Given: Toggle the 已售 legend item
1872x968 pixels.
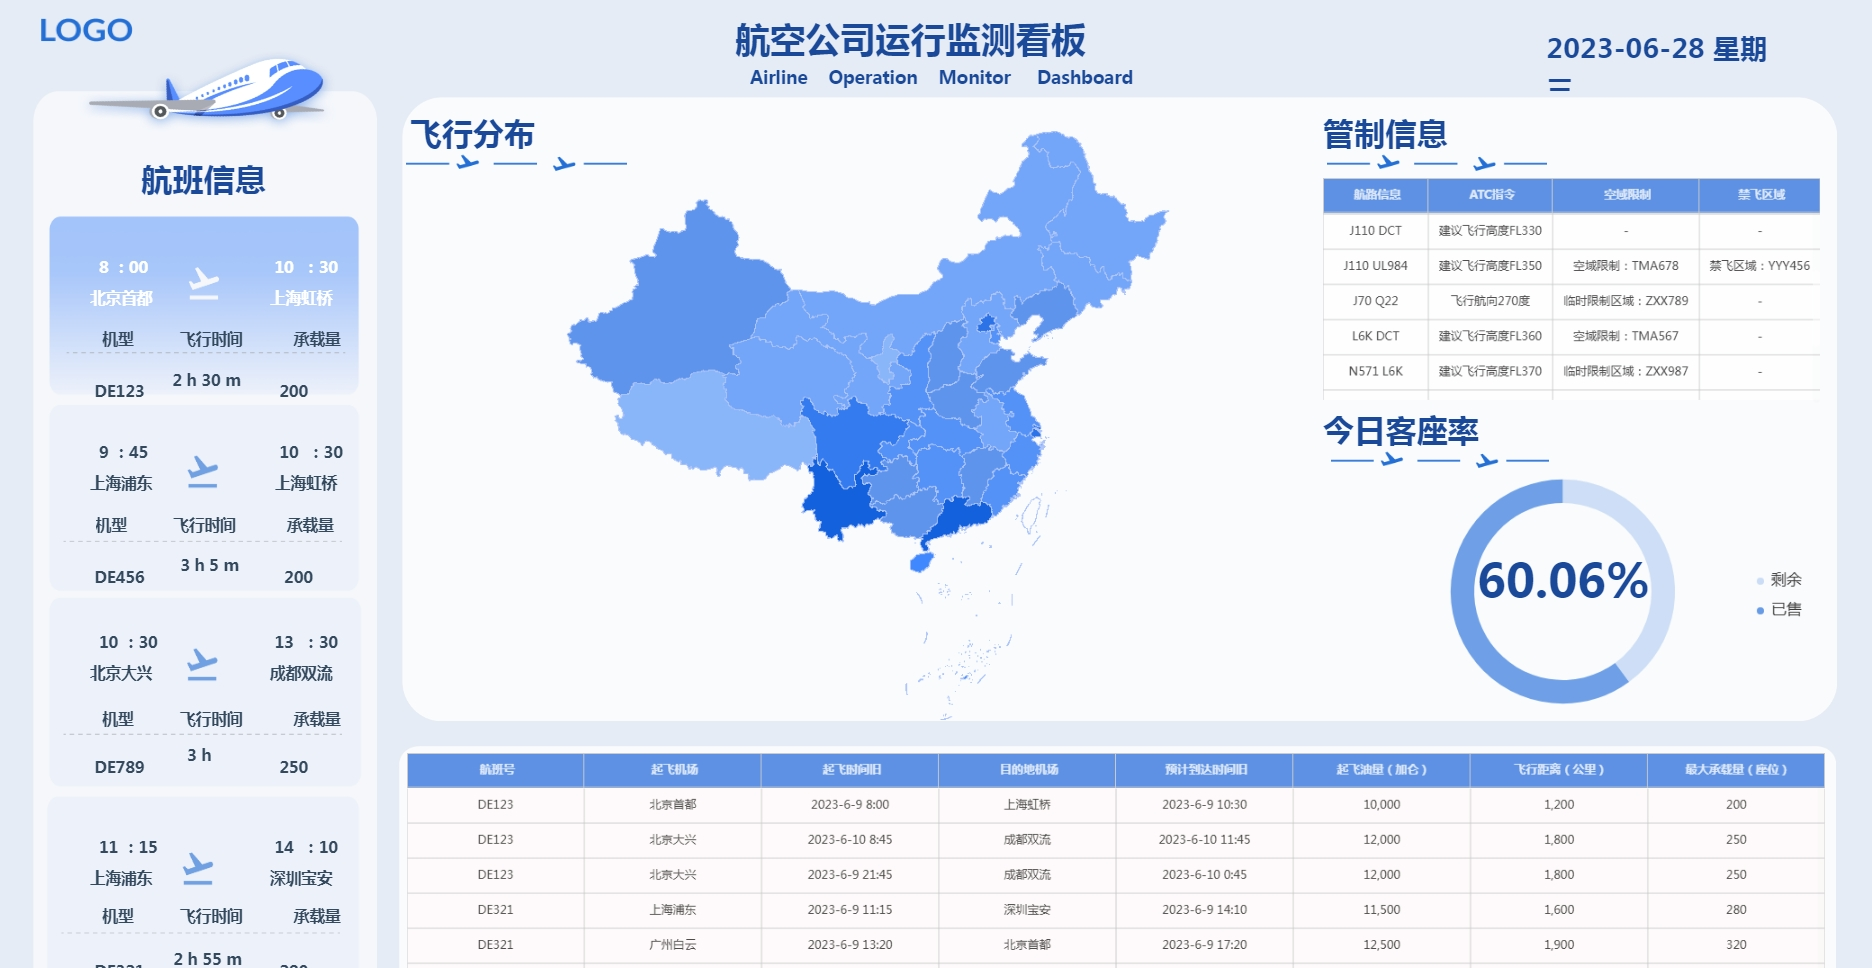Looking at the screenshot, I should click(1779, 610).
